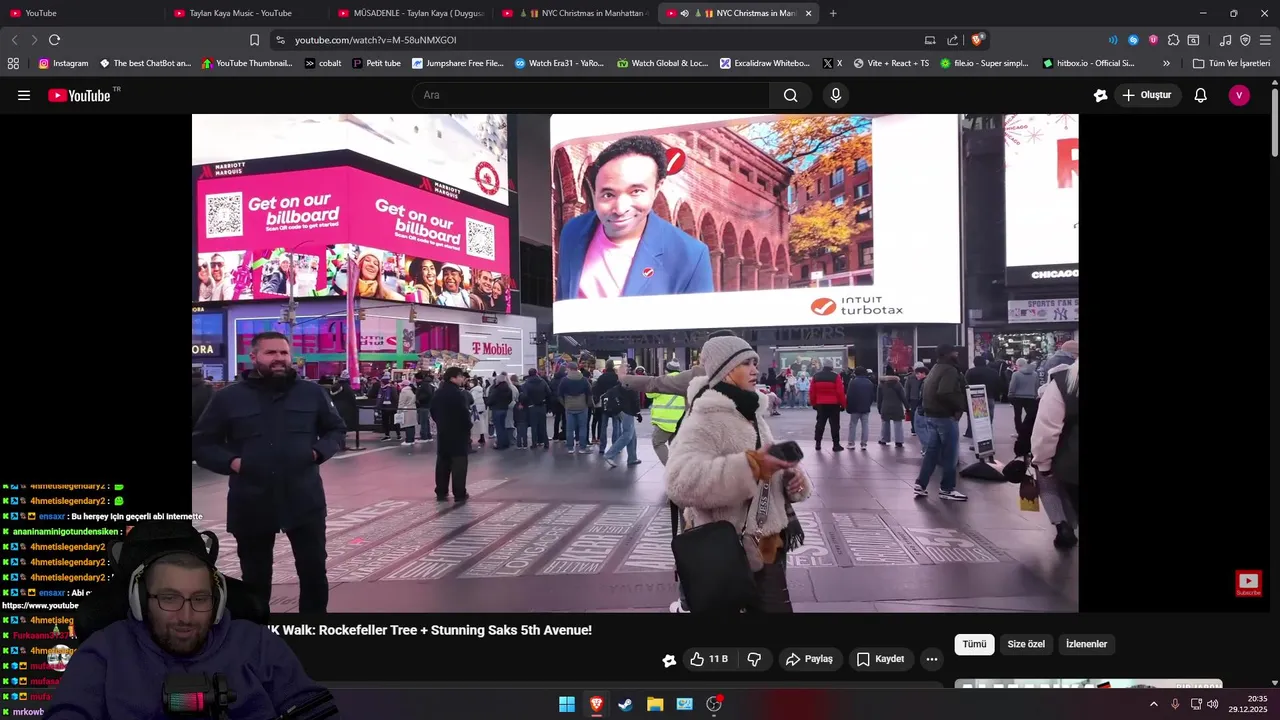
Task: Bookmark this page from address bar
Action: 254,40
